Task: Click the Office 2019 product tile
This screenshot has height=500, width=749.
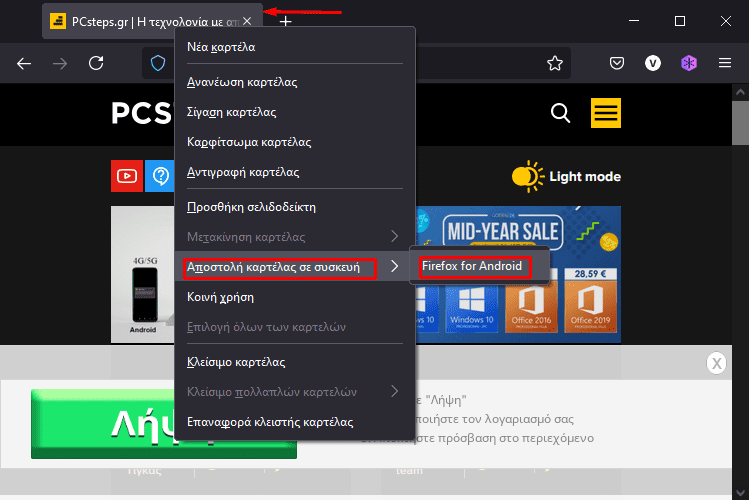Action: pos(590,301)
